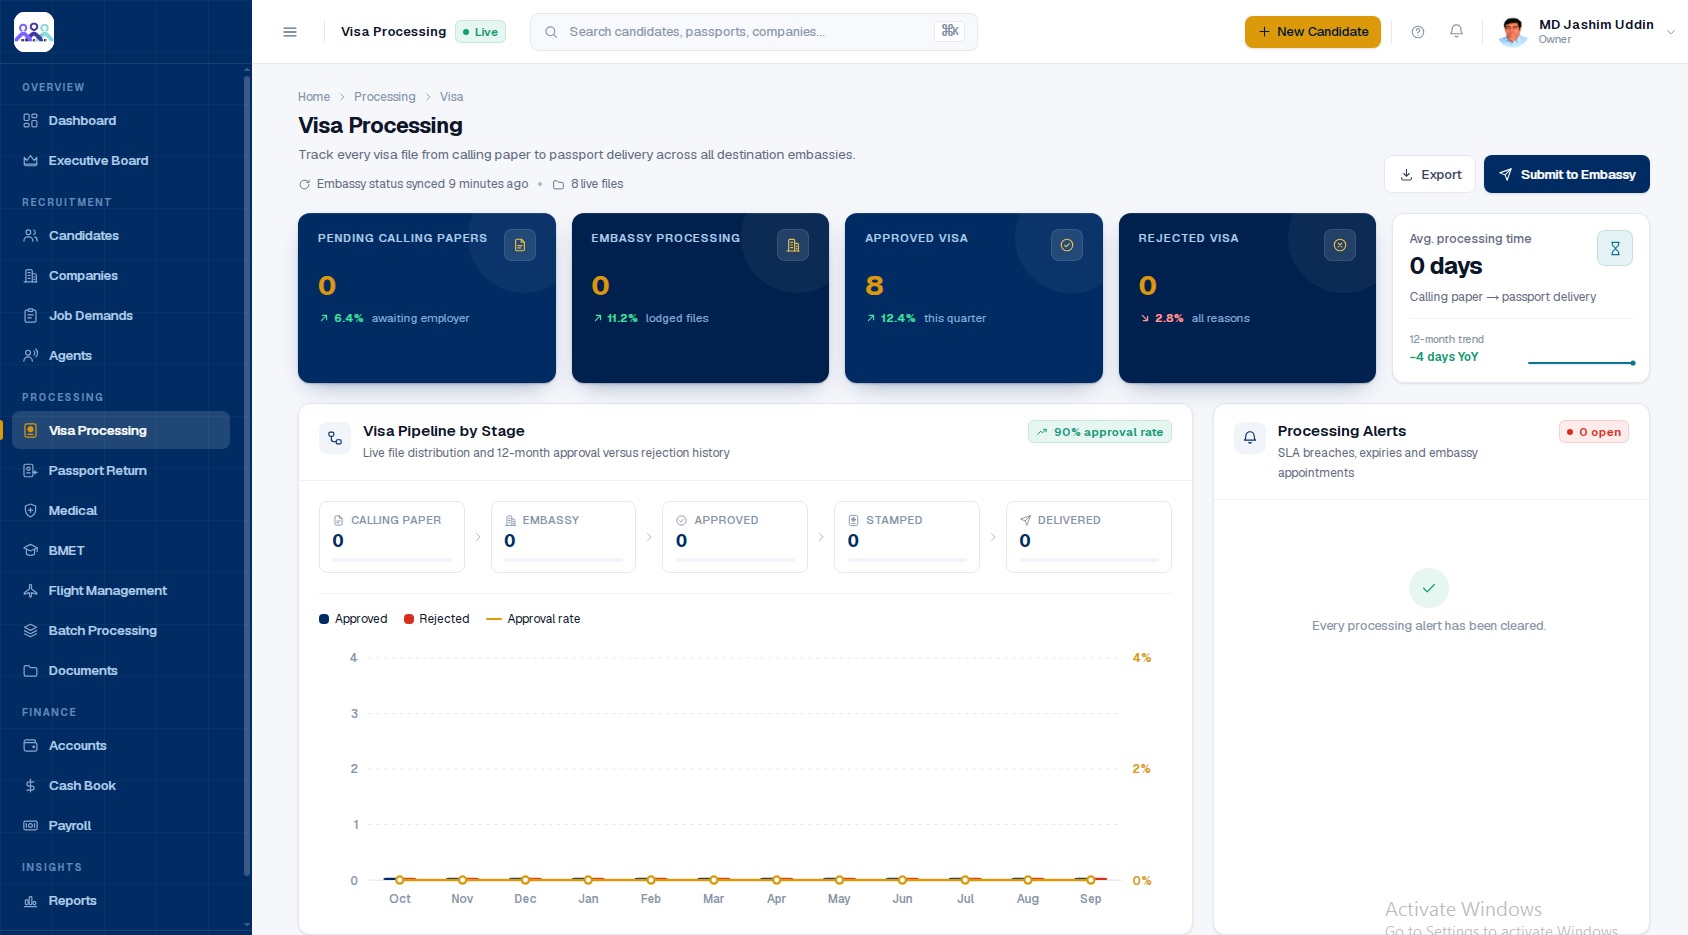Go to Candidates in sidebar

pyautogui.click(x=121, y=236)
